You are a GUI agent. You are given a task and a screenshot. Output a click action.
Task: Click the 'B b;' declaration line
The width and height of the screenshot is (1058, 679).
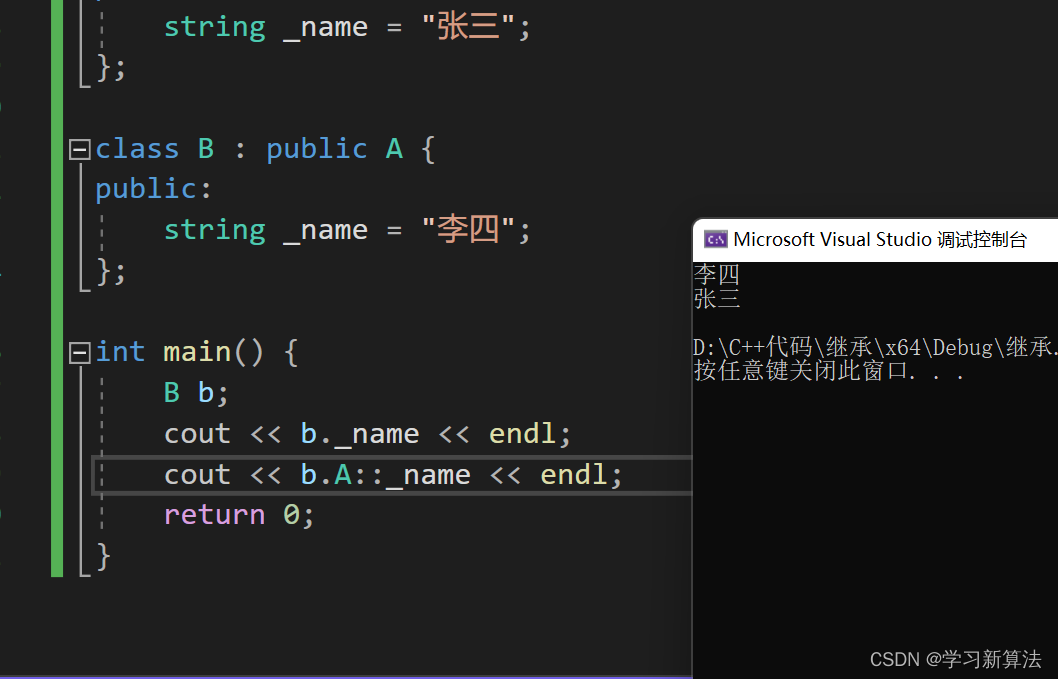point(196,393)
